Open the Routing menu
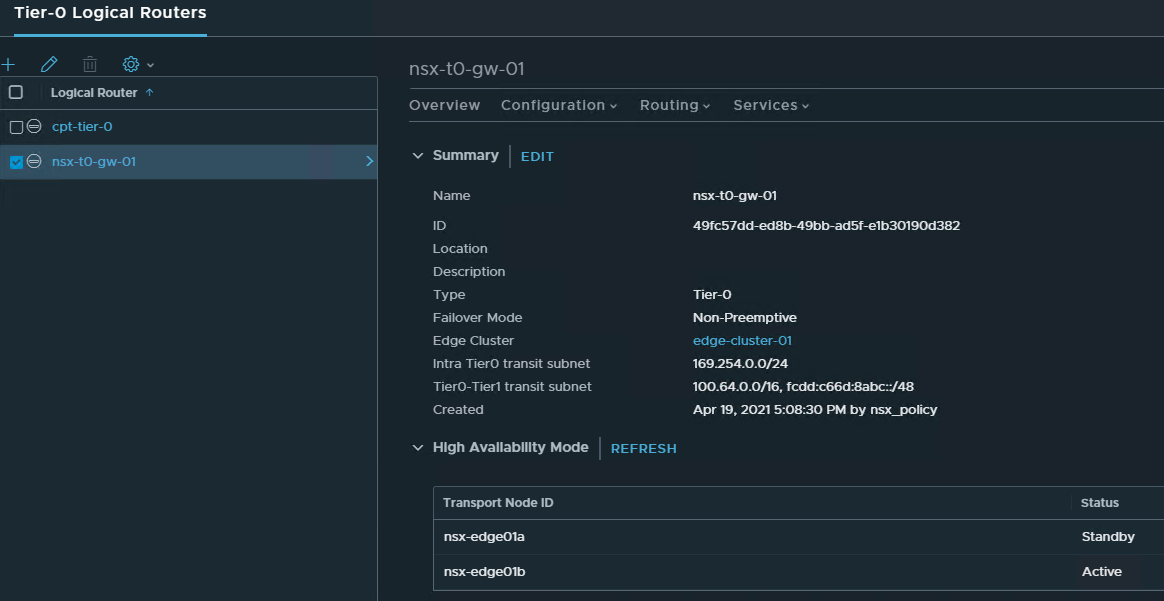 click(674, 105)
